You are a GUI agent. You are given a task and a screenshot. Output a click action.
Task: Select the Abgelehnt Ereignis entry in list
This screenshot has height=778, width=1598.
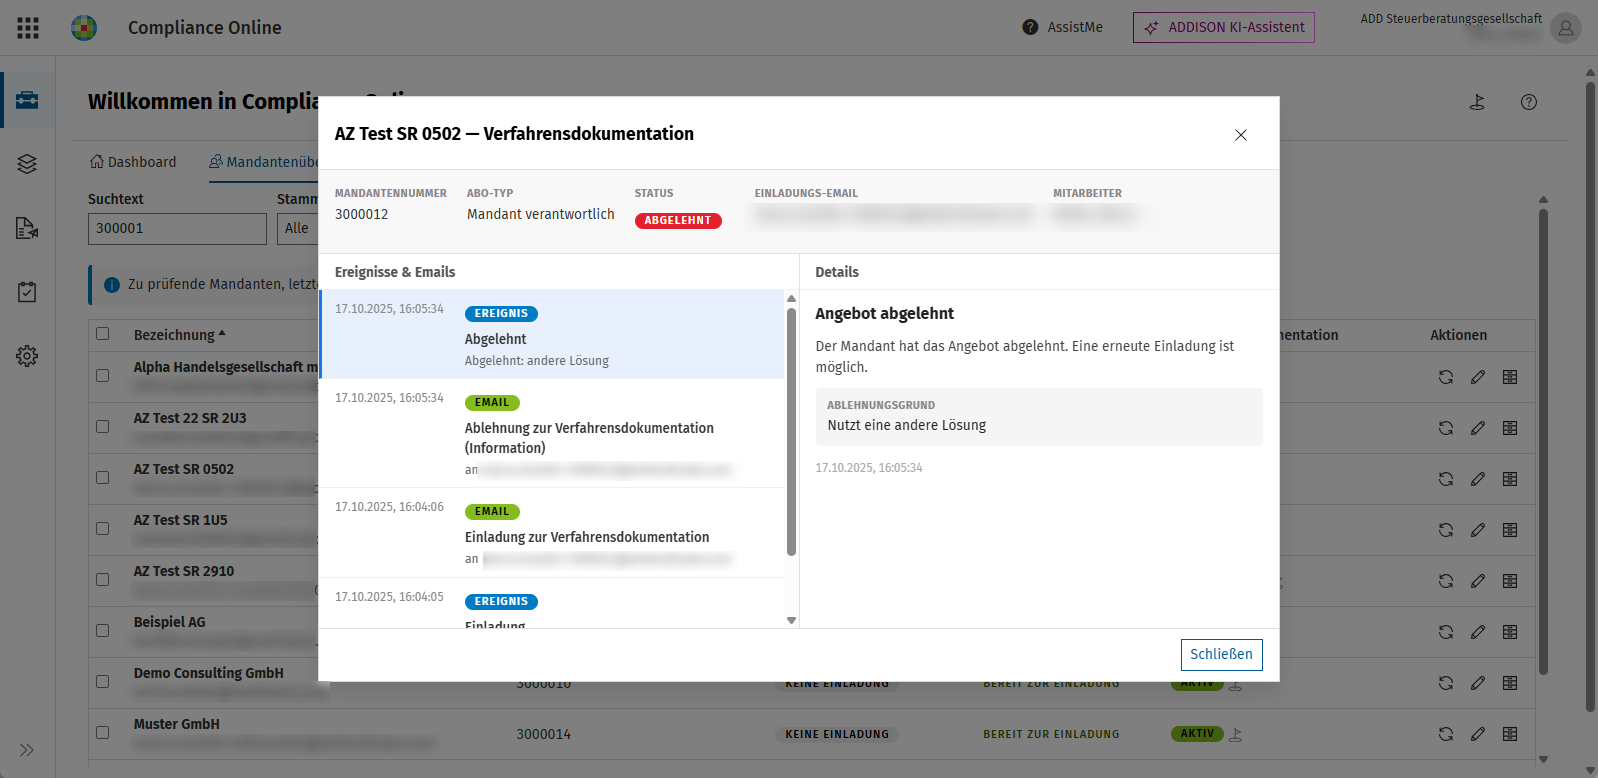552,334
